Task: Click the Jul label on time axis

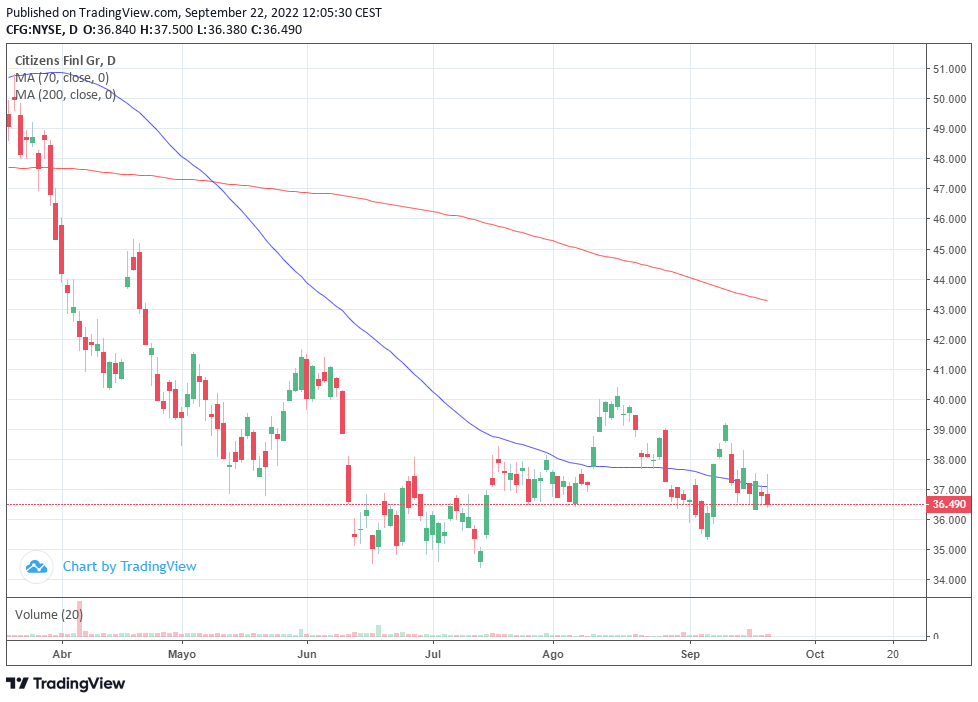Action: coord(433,654)
